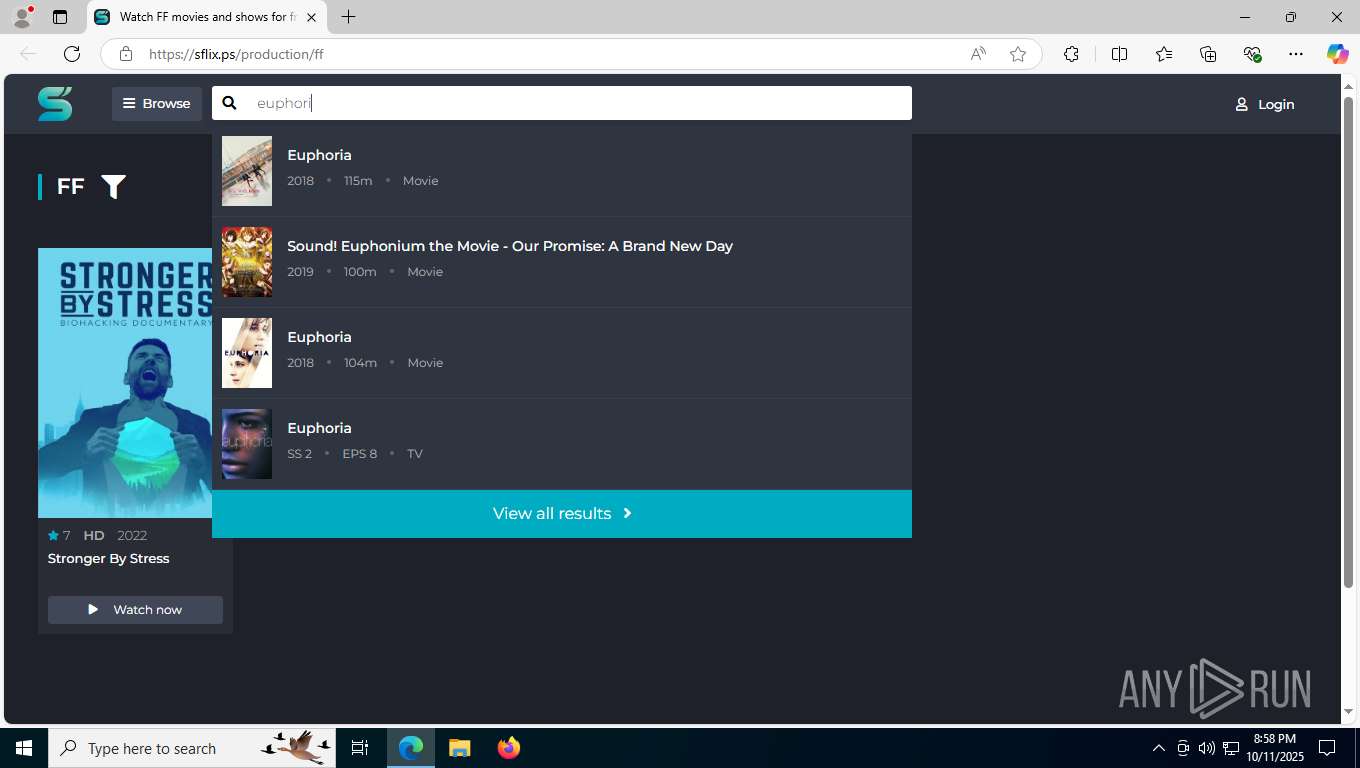Screen dimensions: 1360x768
Task: Click scrollbar down arrow
Action: click(1348, 712)
